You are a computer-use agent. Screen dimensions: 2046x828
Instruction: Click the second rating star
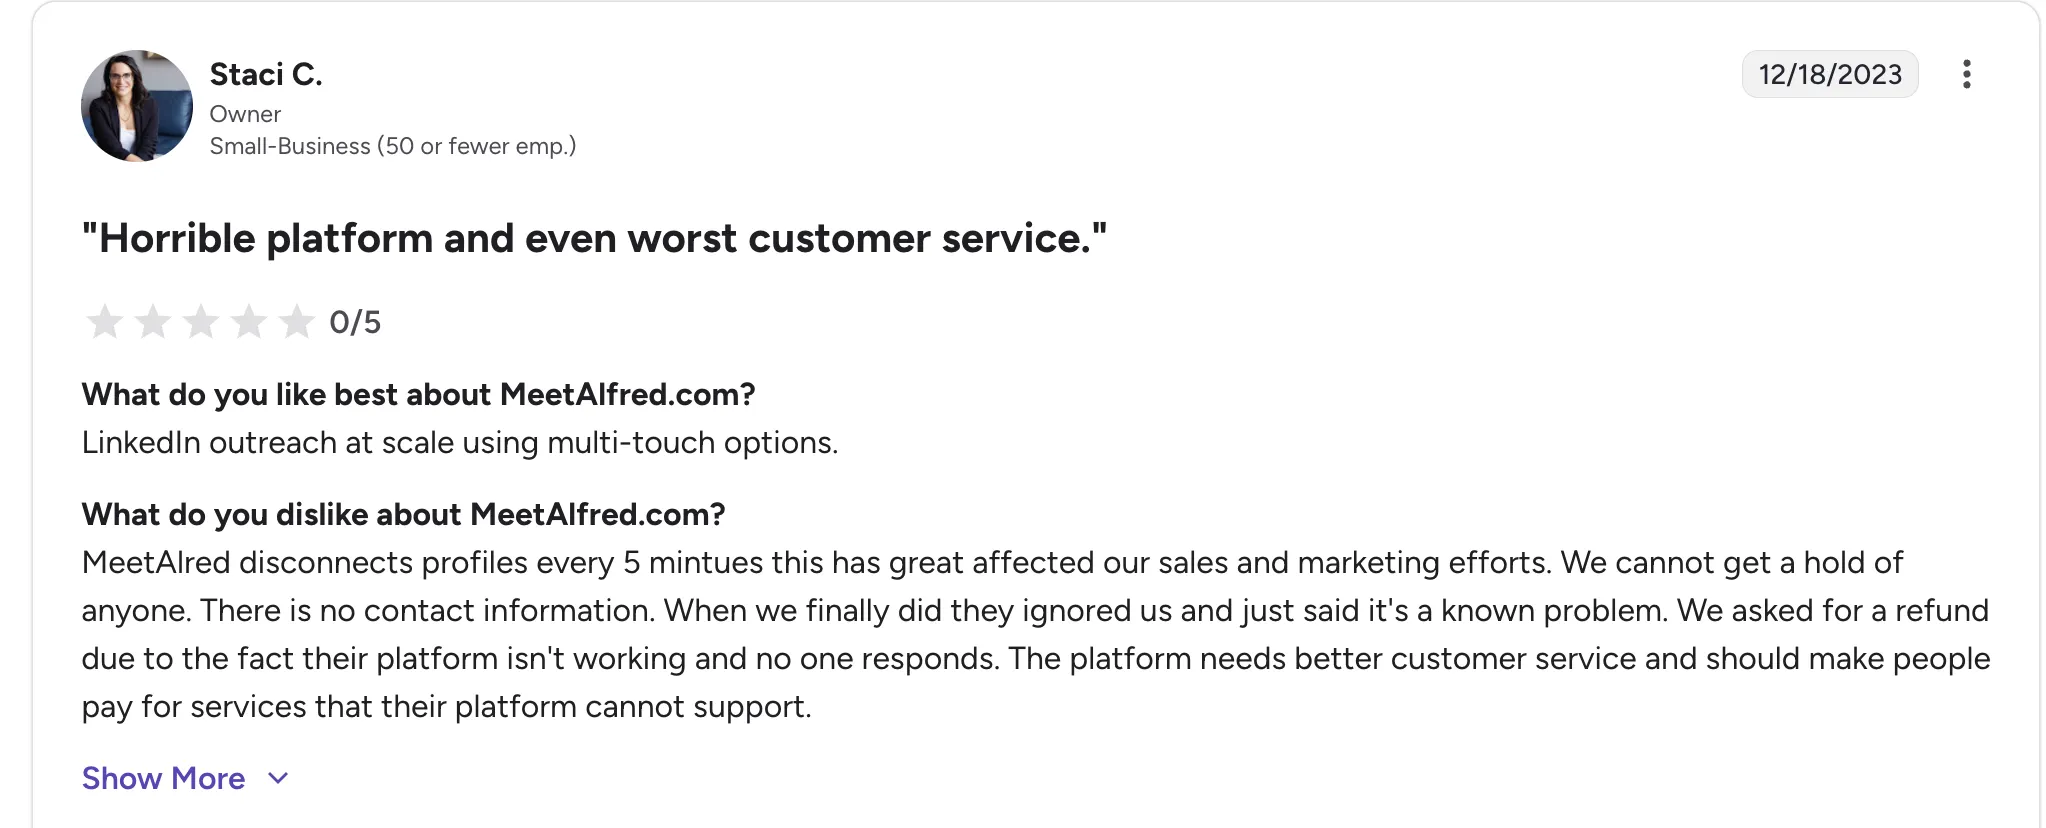[x=152, y=322]
